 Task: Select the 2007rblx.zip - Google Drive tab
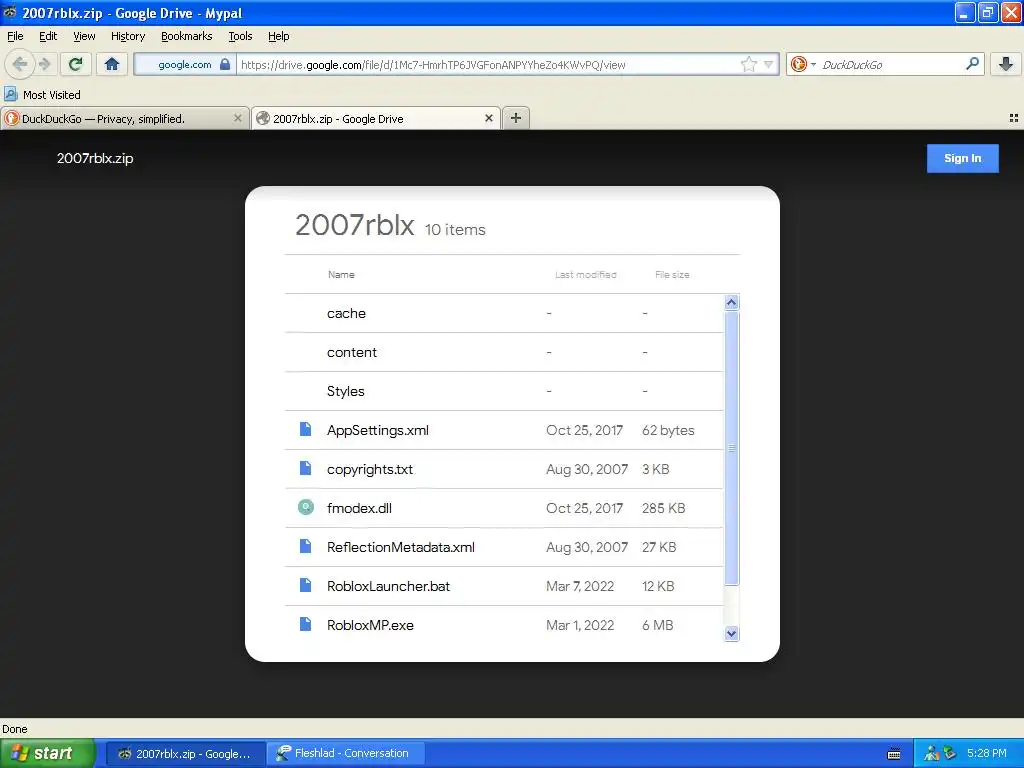coord(376,118)
